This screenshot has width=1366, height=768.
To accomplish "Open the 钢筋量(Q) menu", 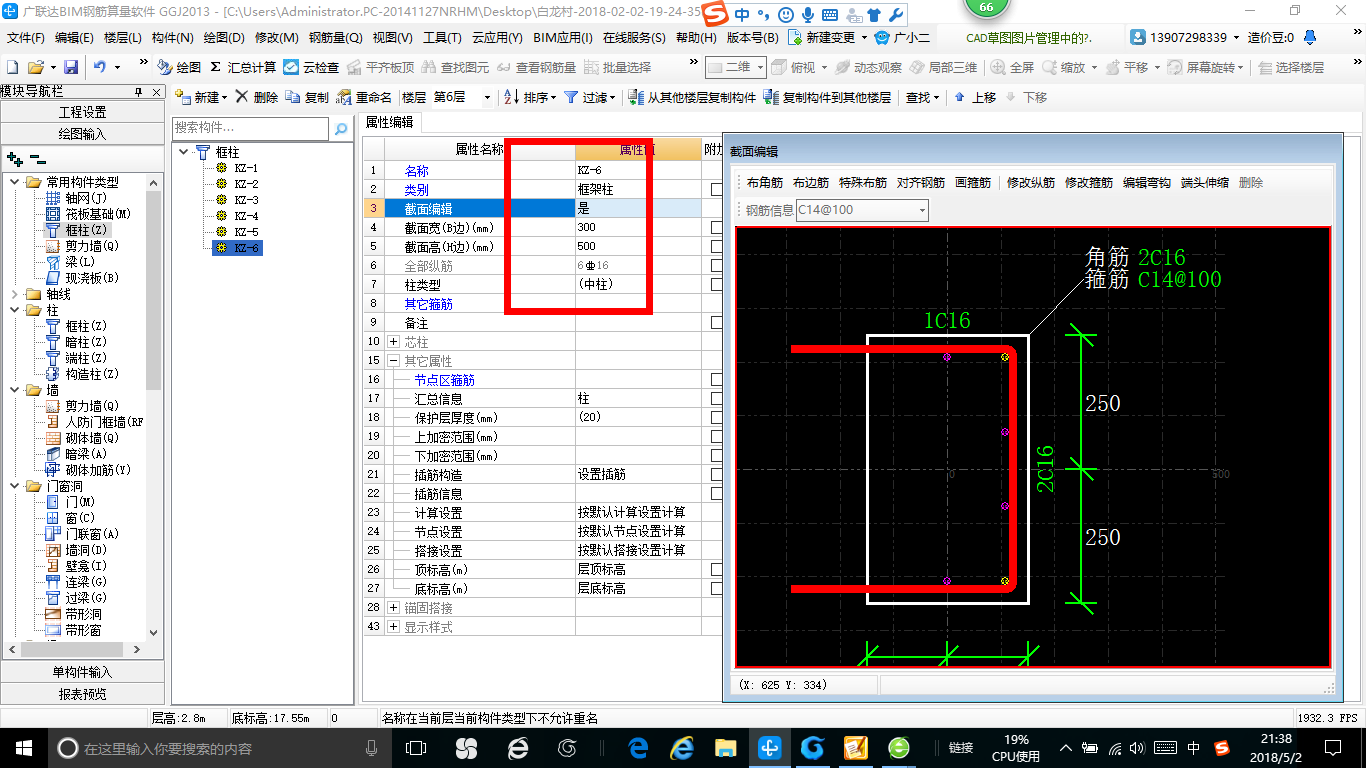I will pos(335,37).
